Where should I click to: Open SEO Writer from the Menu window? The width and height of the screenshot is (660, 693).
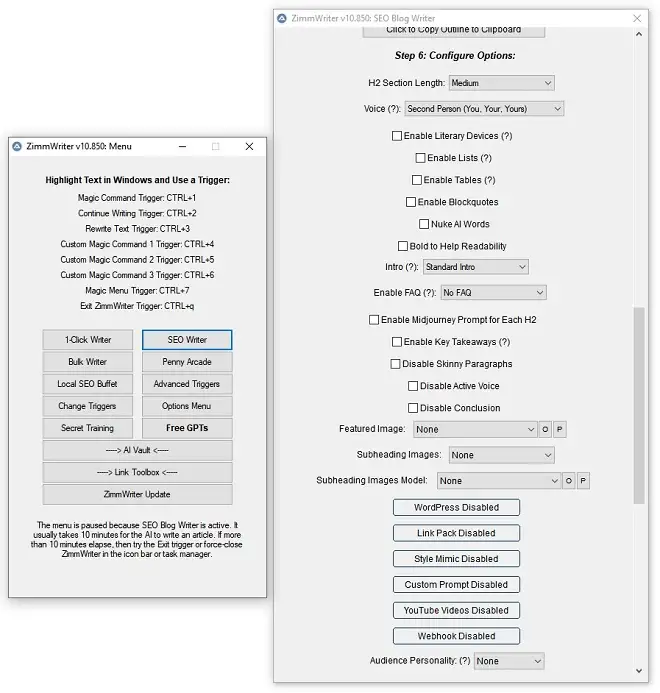[187, 340]
